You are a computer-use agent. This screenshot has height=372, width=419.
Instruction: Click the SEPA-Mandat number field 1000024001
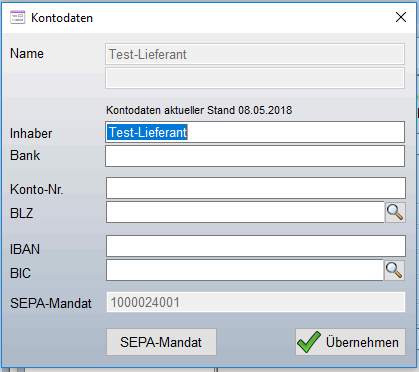click(256, 302)
